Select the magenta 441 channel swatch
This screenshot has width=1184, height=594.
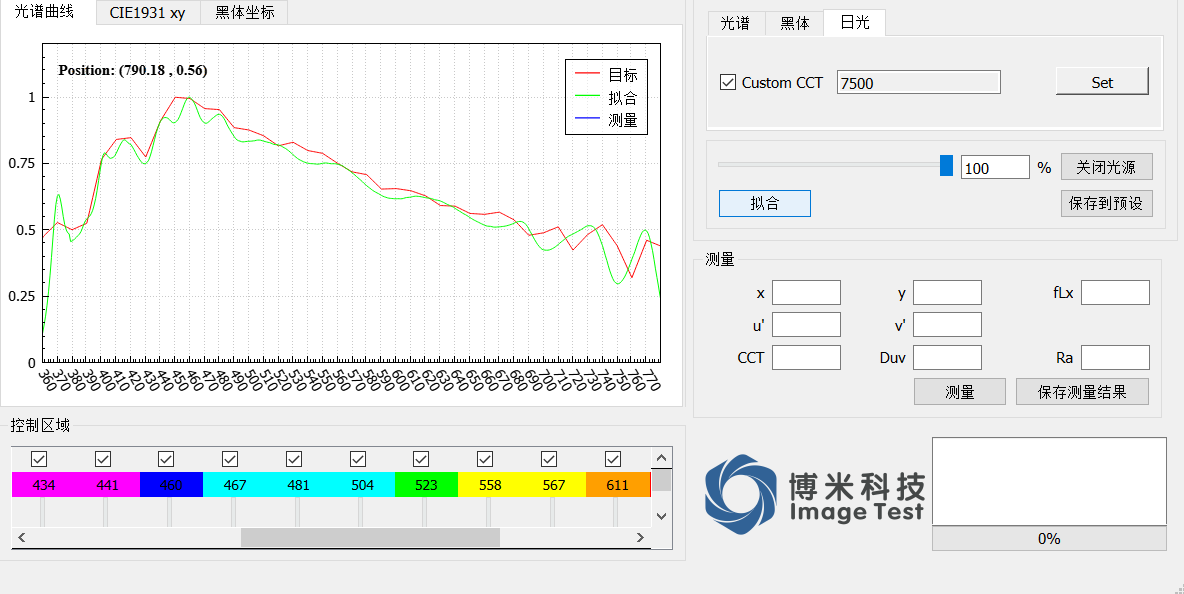point(108,485)
